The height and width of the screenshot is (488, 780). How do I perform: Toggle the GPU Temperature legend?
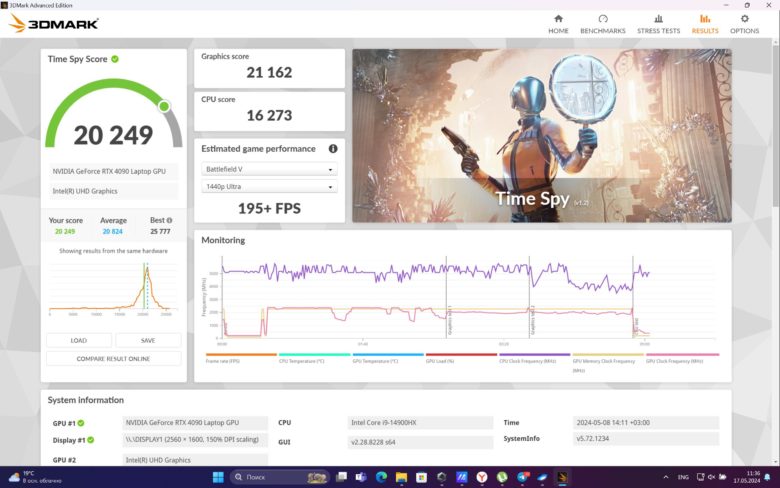[388, 358]
